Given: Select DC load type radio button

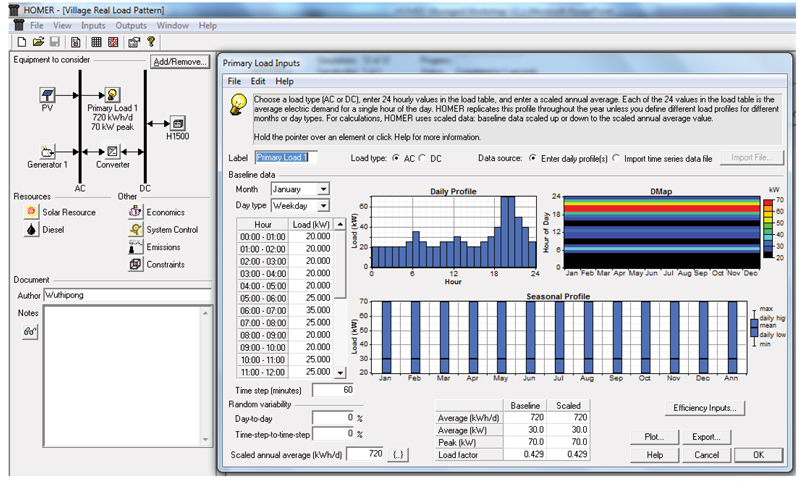Looking at the screenshot, I should tap(422, 158).
